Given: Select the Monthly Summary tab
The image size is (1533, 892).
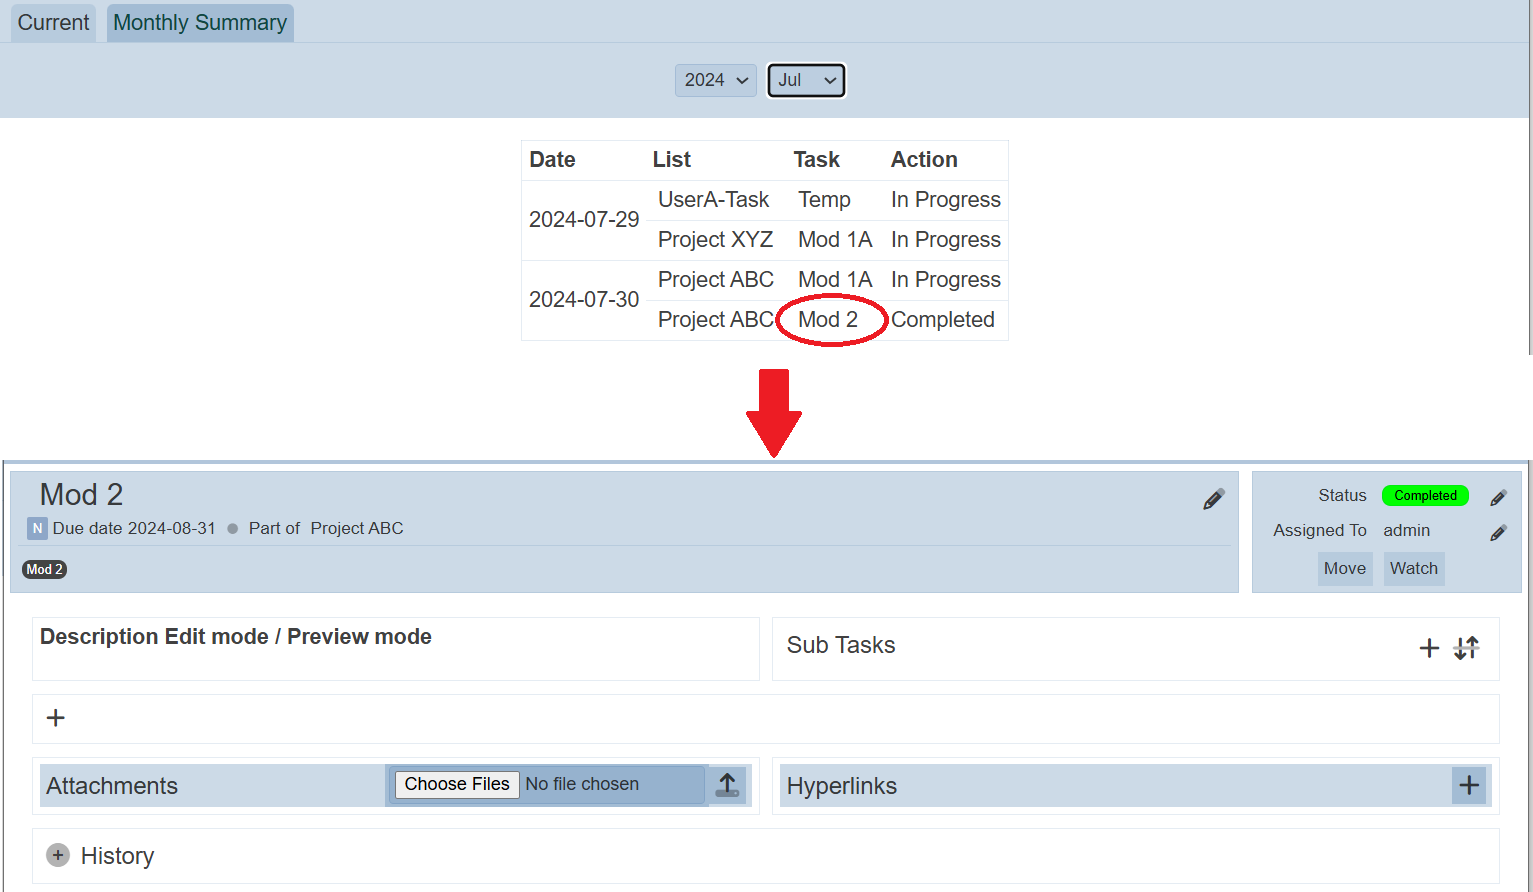Looking at the screenshot, I should coord(200,23).
